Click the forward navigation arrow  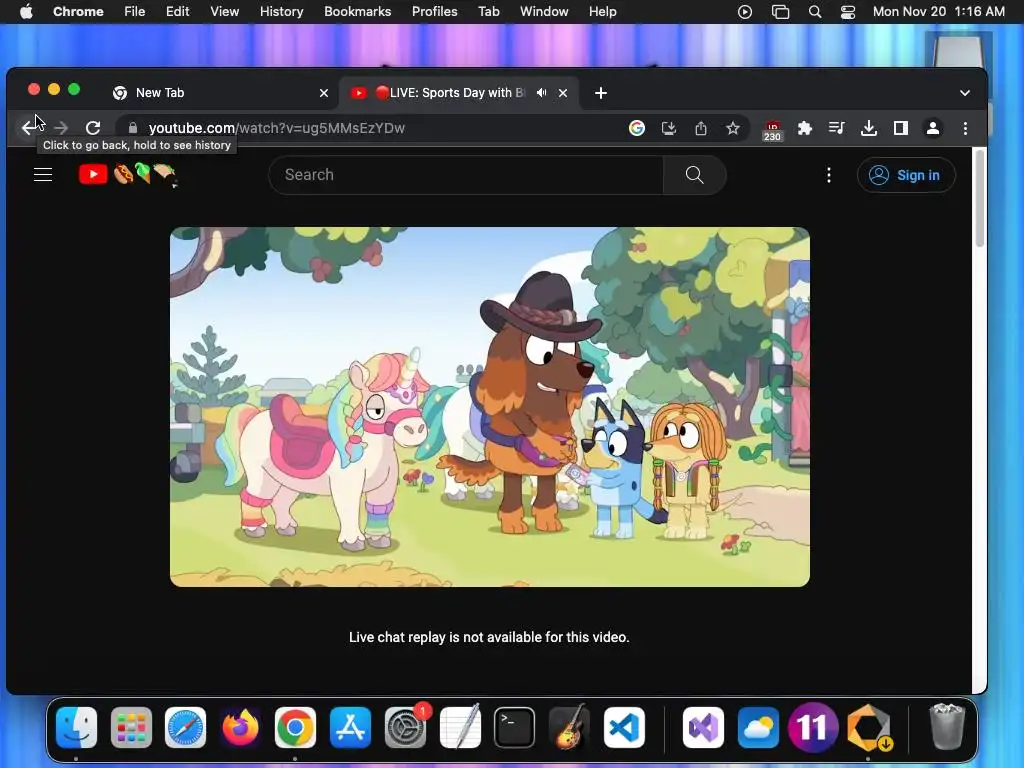tap(61, 128)
